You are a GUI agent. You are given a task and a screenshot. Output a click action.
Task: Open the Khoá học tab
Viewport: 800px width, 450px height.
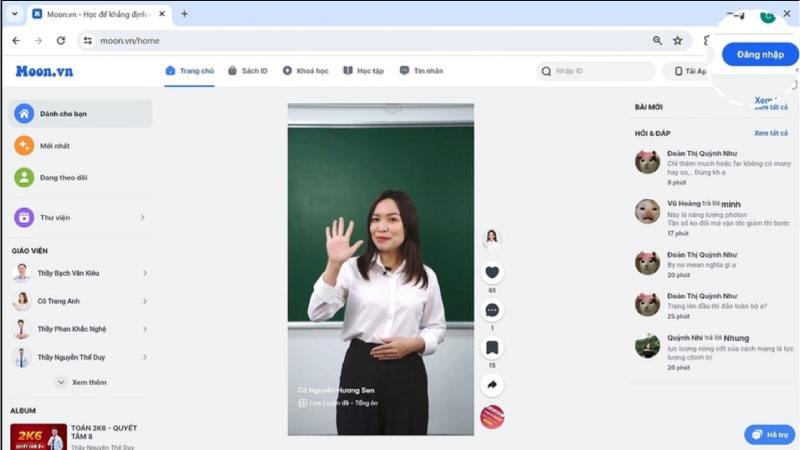(305, 71)
